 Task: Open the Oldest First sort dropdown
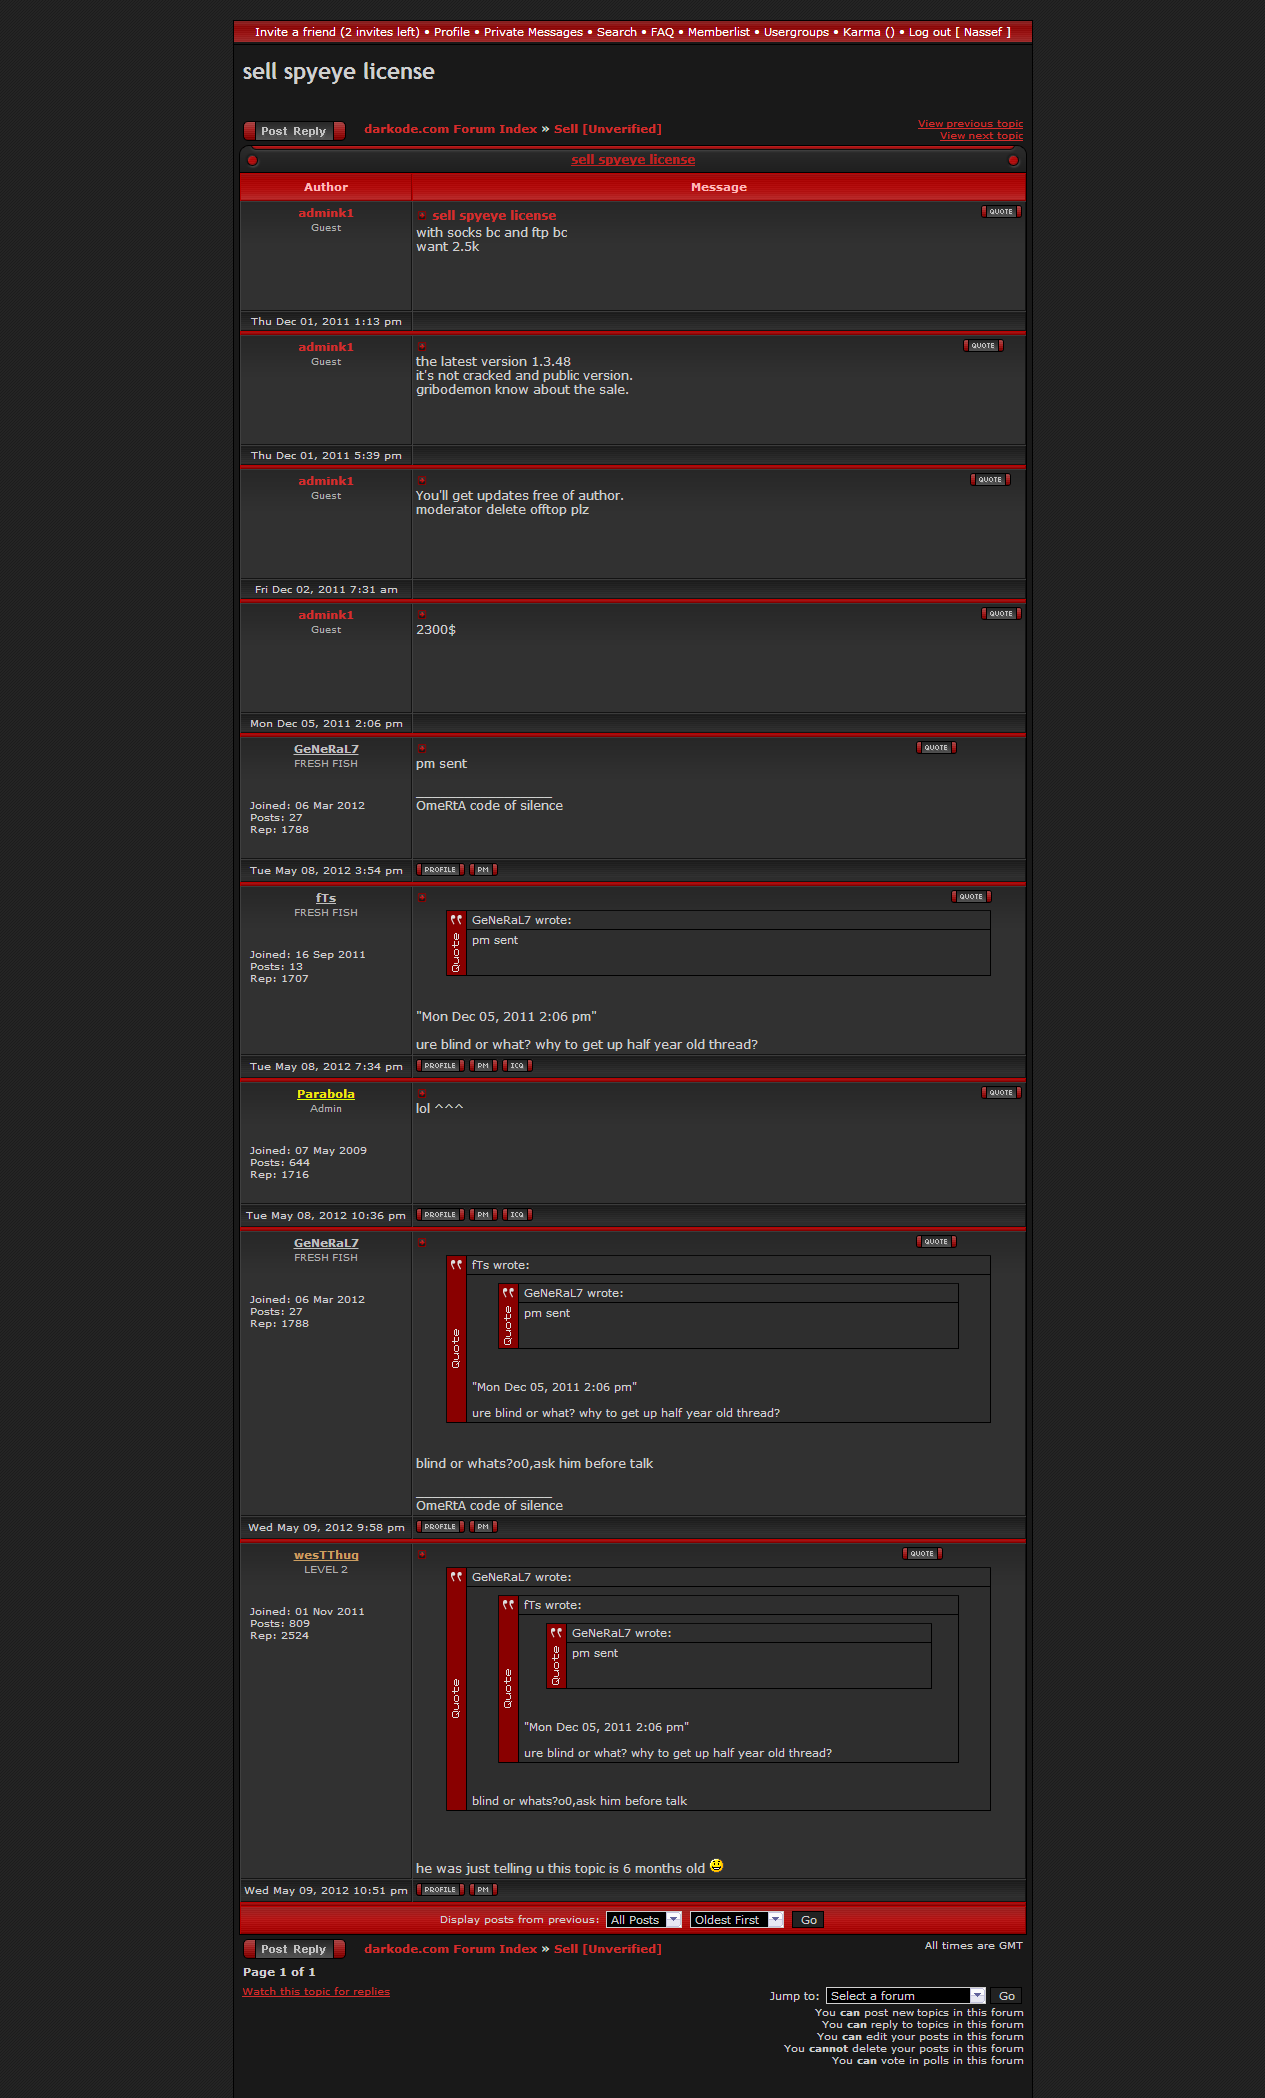[736, 1920]
